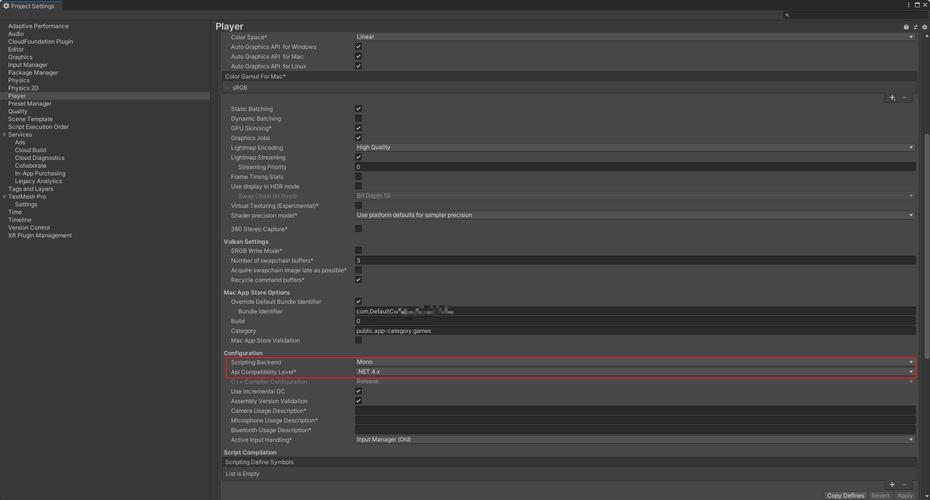Open the Player settings gear menu
This screenshot has width=930, height=500.
pyautogui.click(x=924, y=27)
